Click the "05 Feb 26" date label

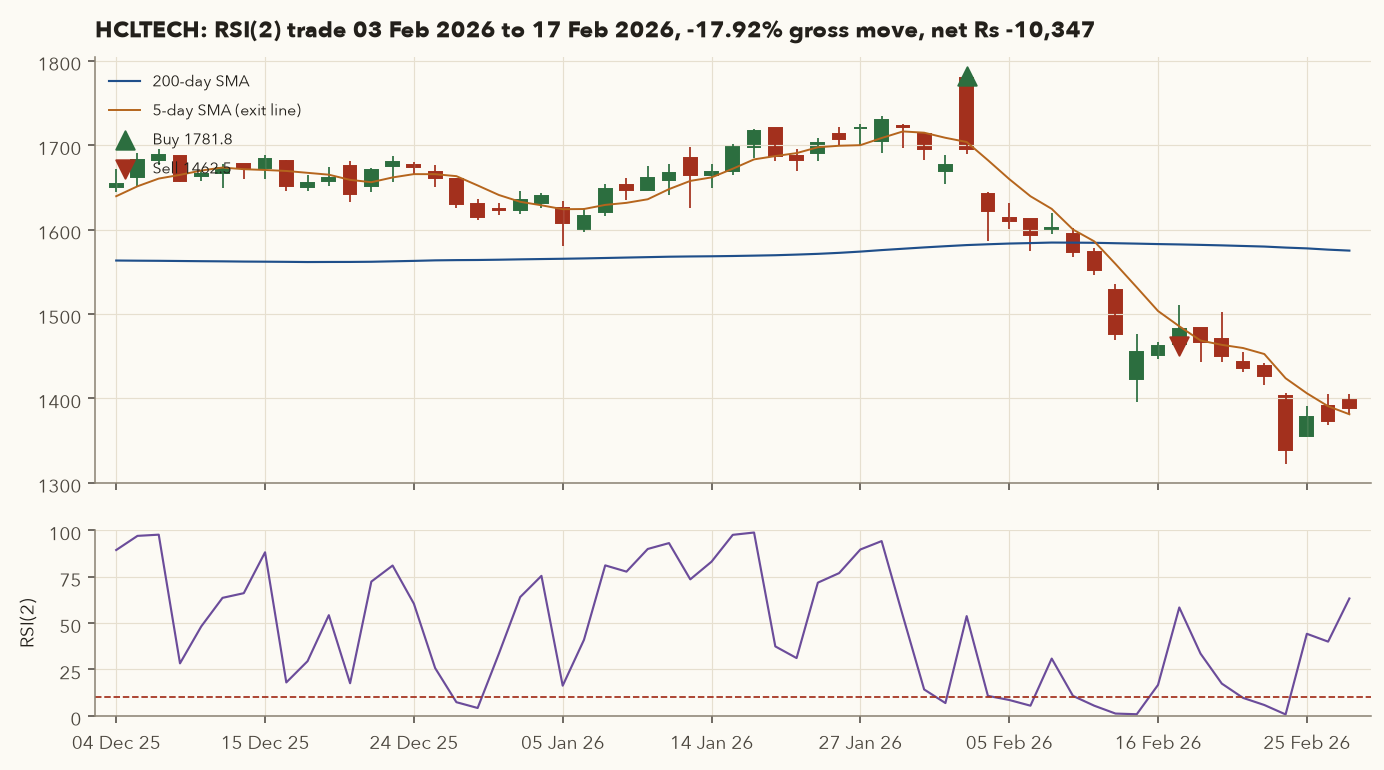[x=1009, y=744]
